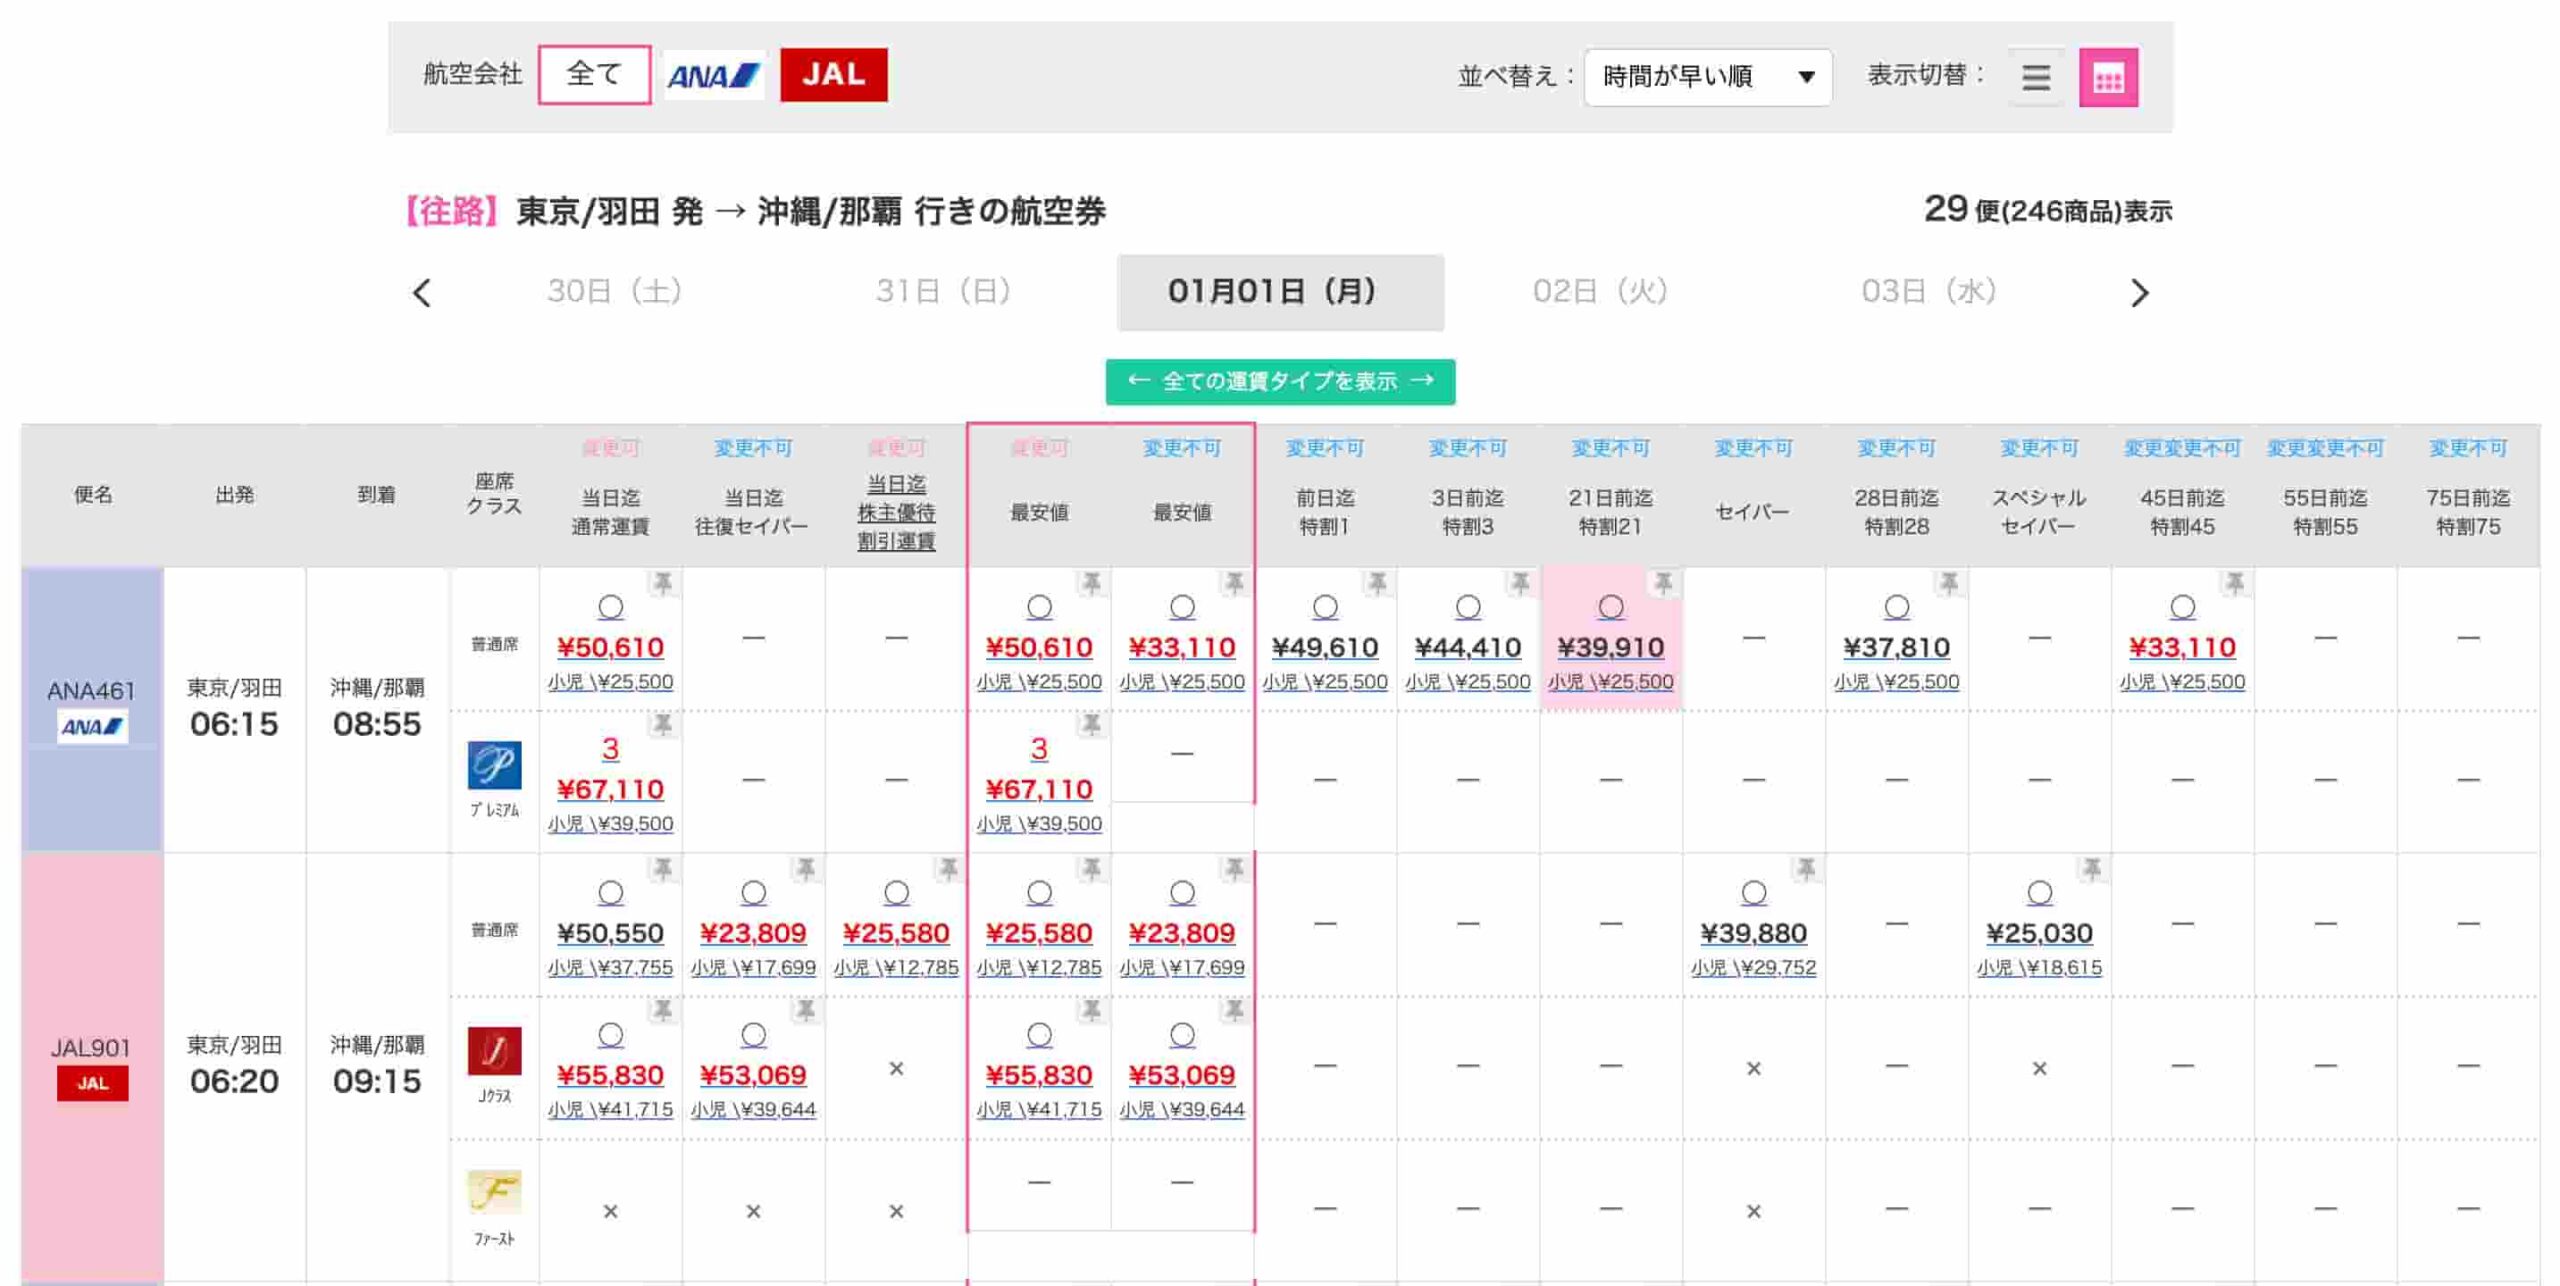
Task: Pin ANA461 ¥37,810 Tokuwari28 fare
Action: coord(1949,583)
